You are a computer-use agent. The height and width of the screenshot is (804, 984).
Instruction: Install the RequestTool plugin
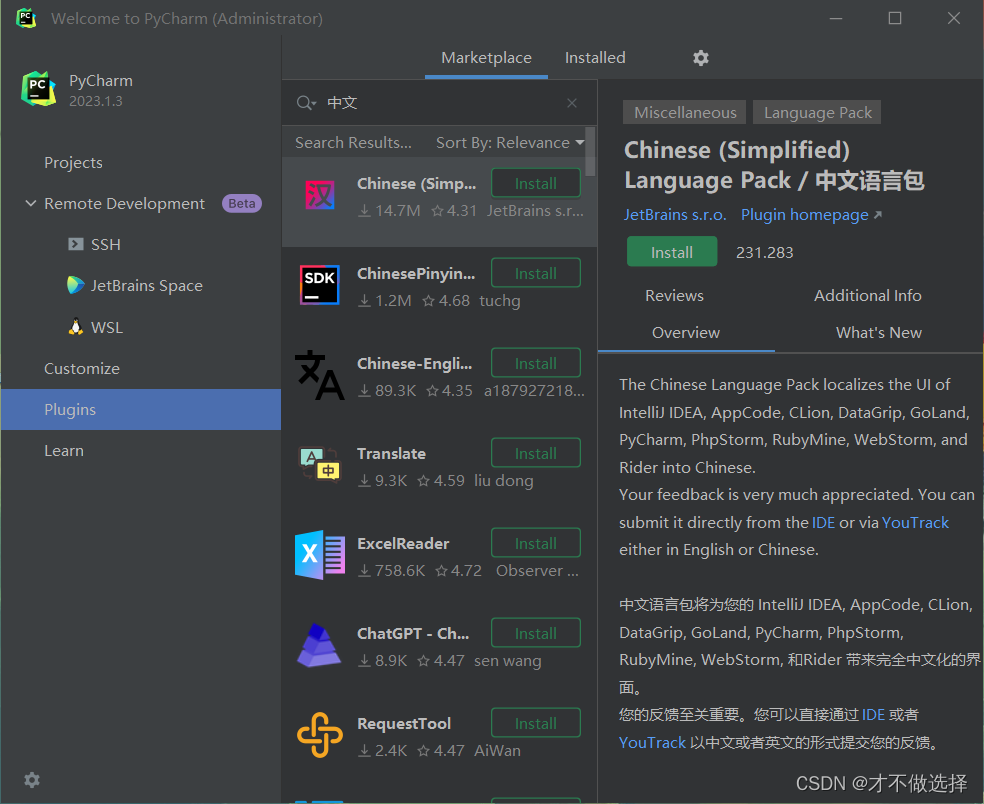point(536,723)
